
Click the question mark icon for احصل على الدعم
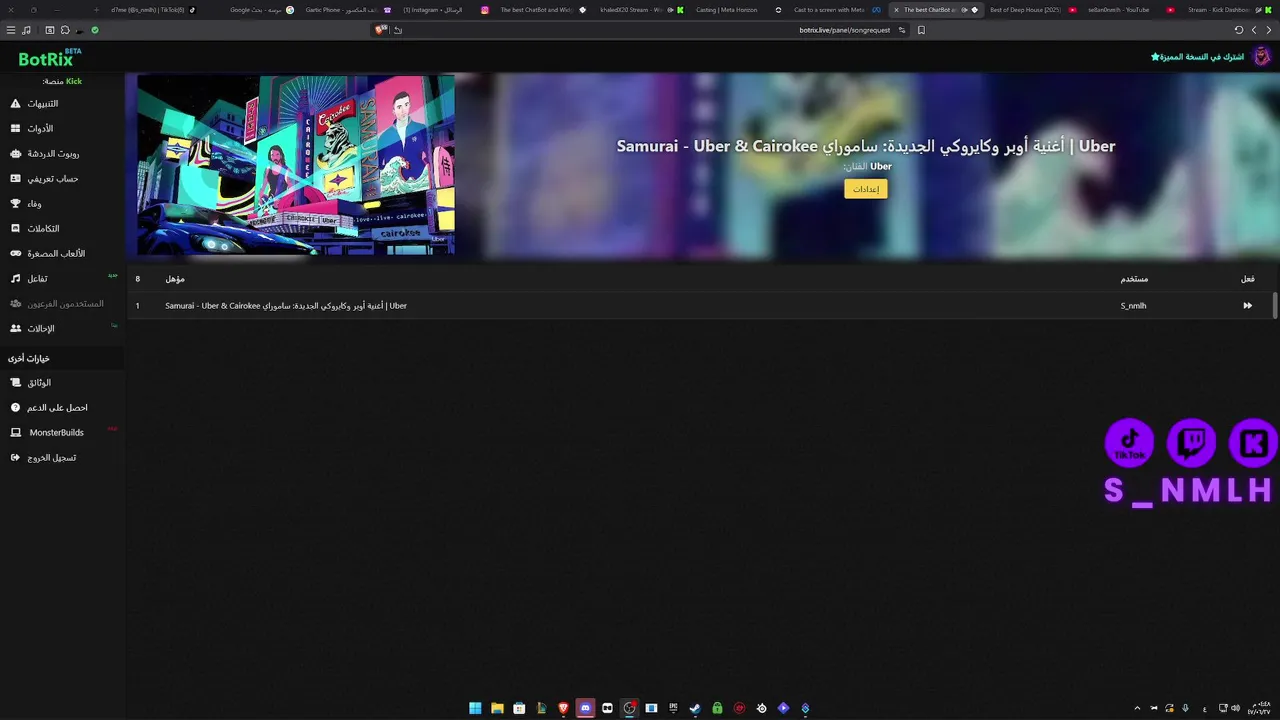[15, 408]
